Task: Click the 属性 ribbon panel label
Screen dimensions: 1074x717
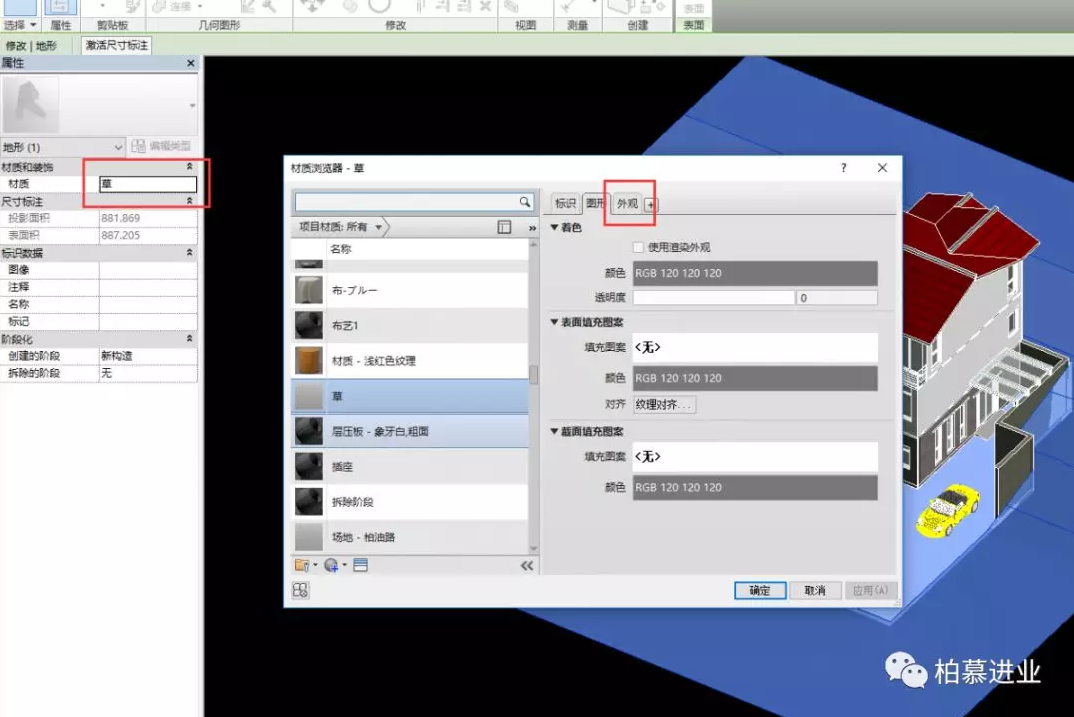Action: [61, 25]
